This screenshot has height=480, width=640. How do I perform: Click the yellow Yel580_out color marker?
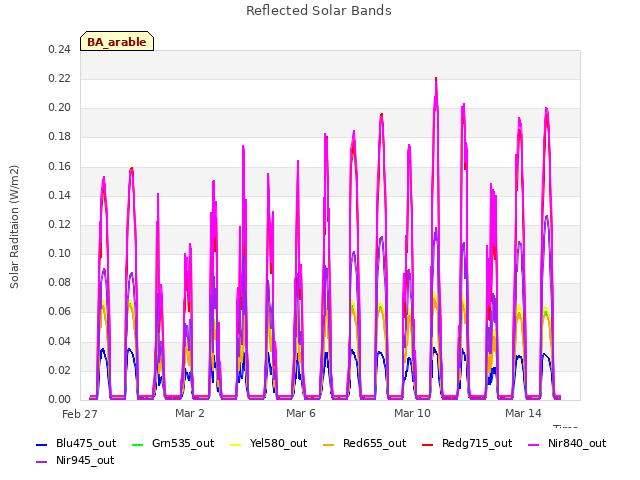(236, 444)
